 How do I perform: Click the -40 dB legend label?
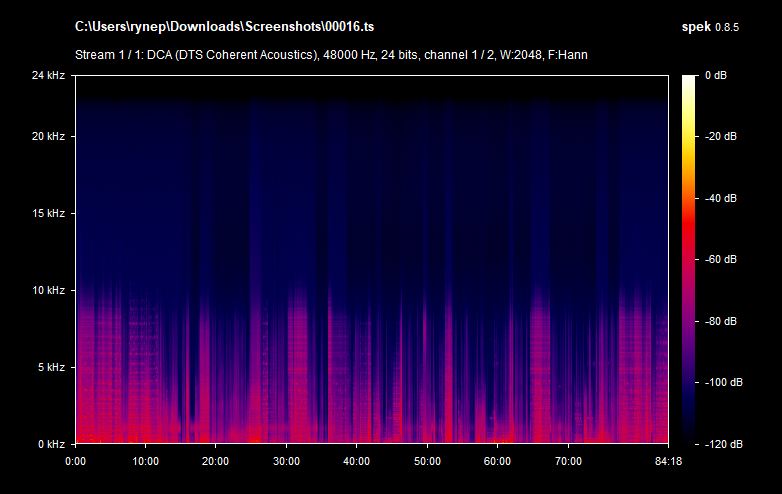point(720,199)
